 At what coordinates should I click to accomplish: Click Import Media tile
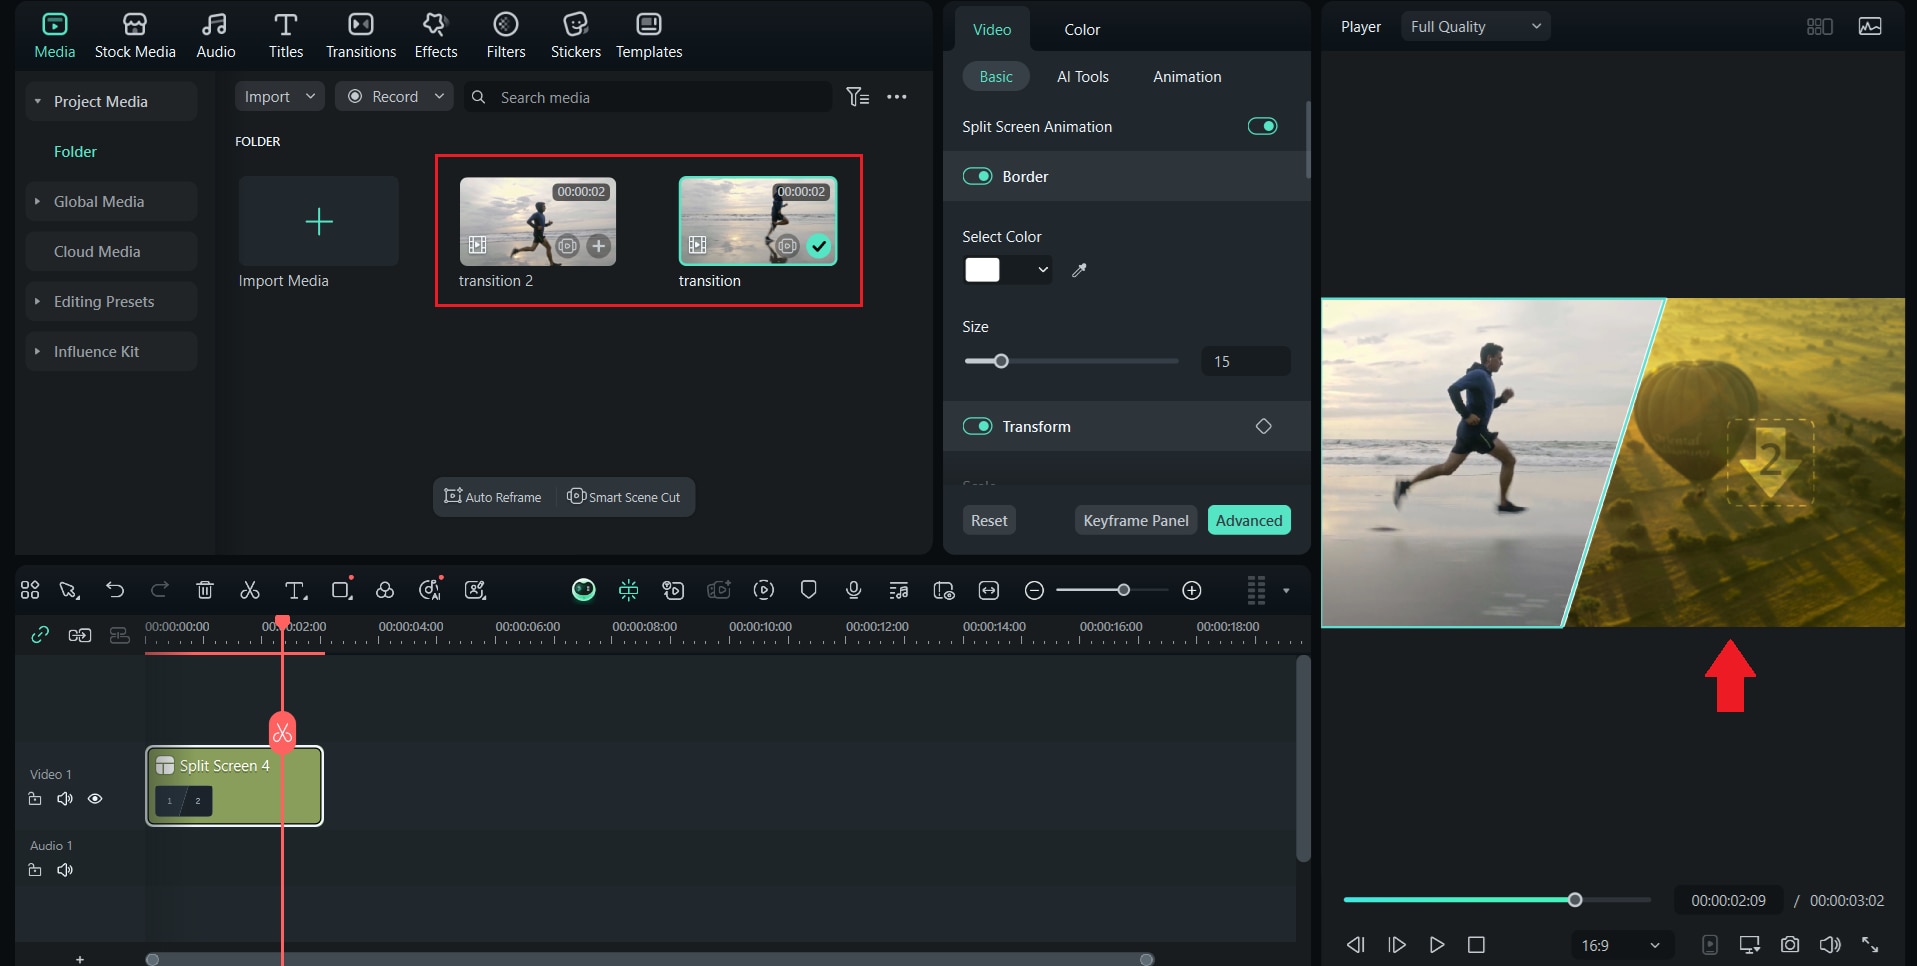(318, 221)
